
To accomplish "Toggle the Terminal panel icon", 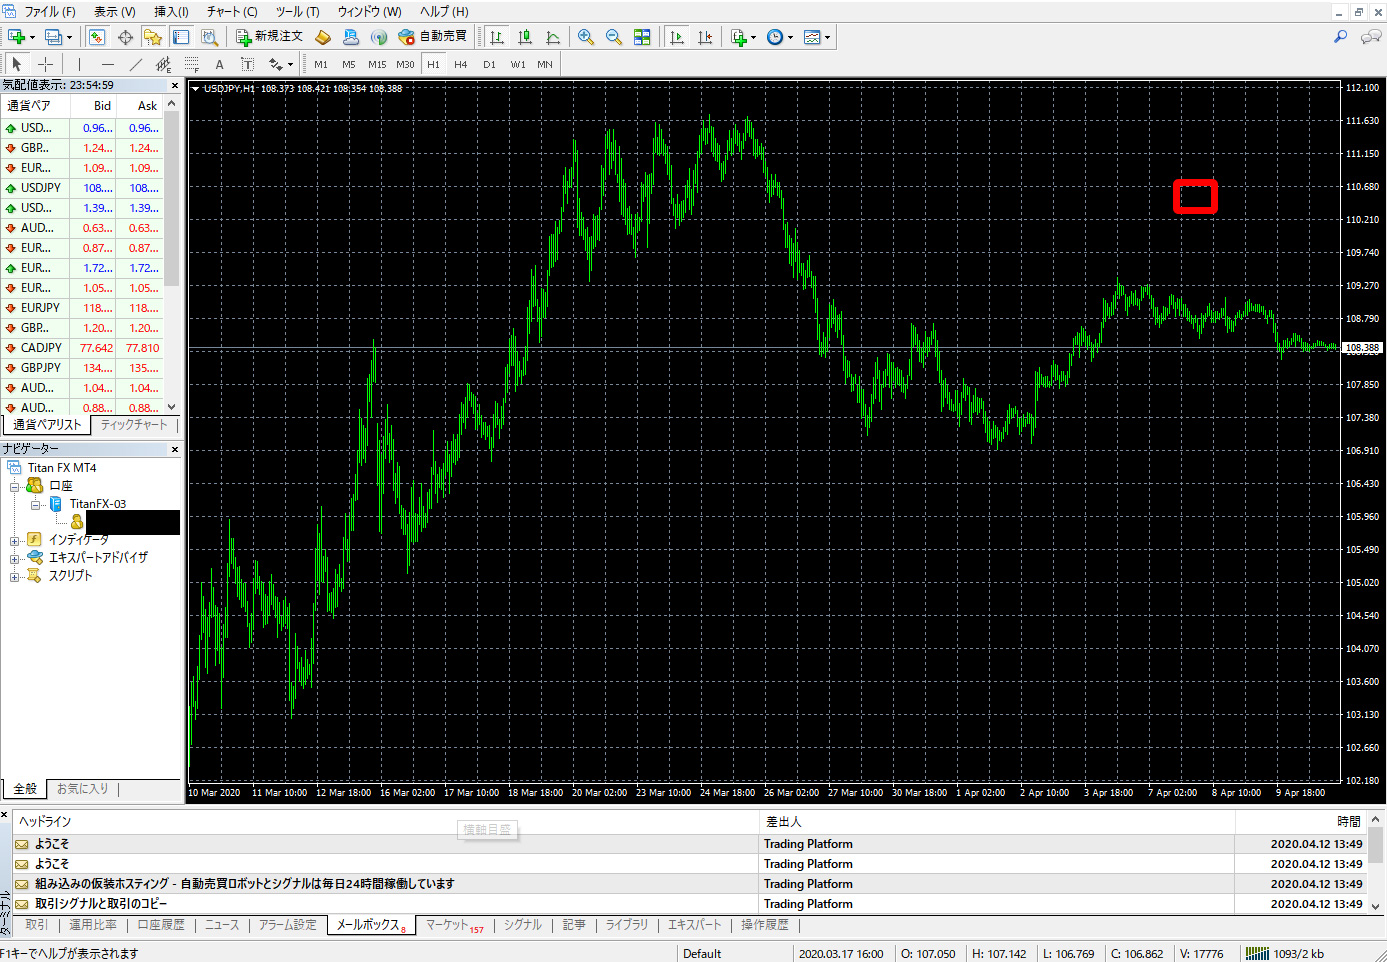I will [x=181, y=37].
